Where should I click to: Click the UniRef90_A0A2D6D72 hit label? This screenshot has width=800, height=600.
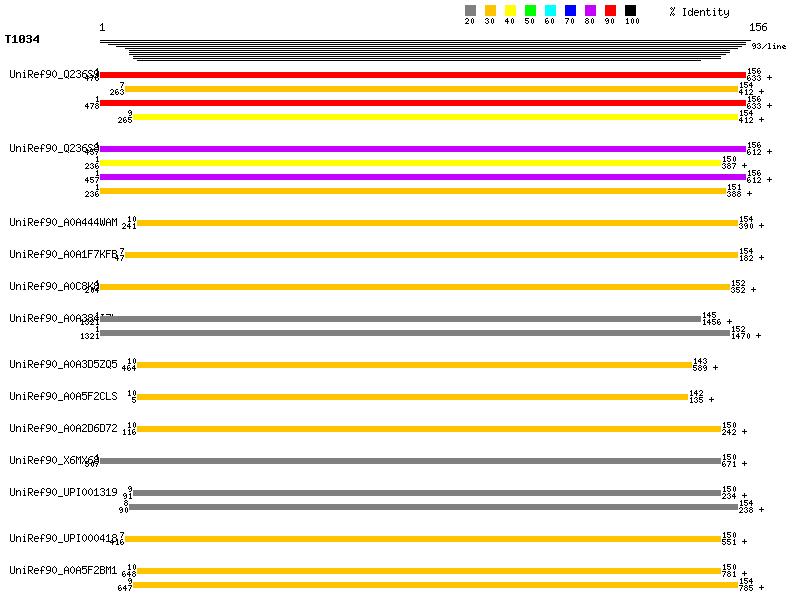(x=63, y=428)
